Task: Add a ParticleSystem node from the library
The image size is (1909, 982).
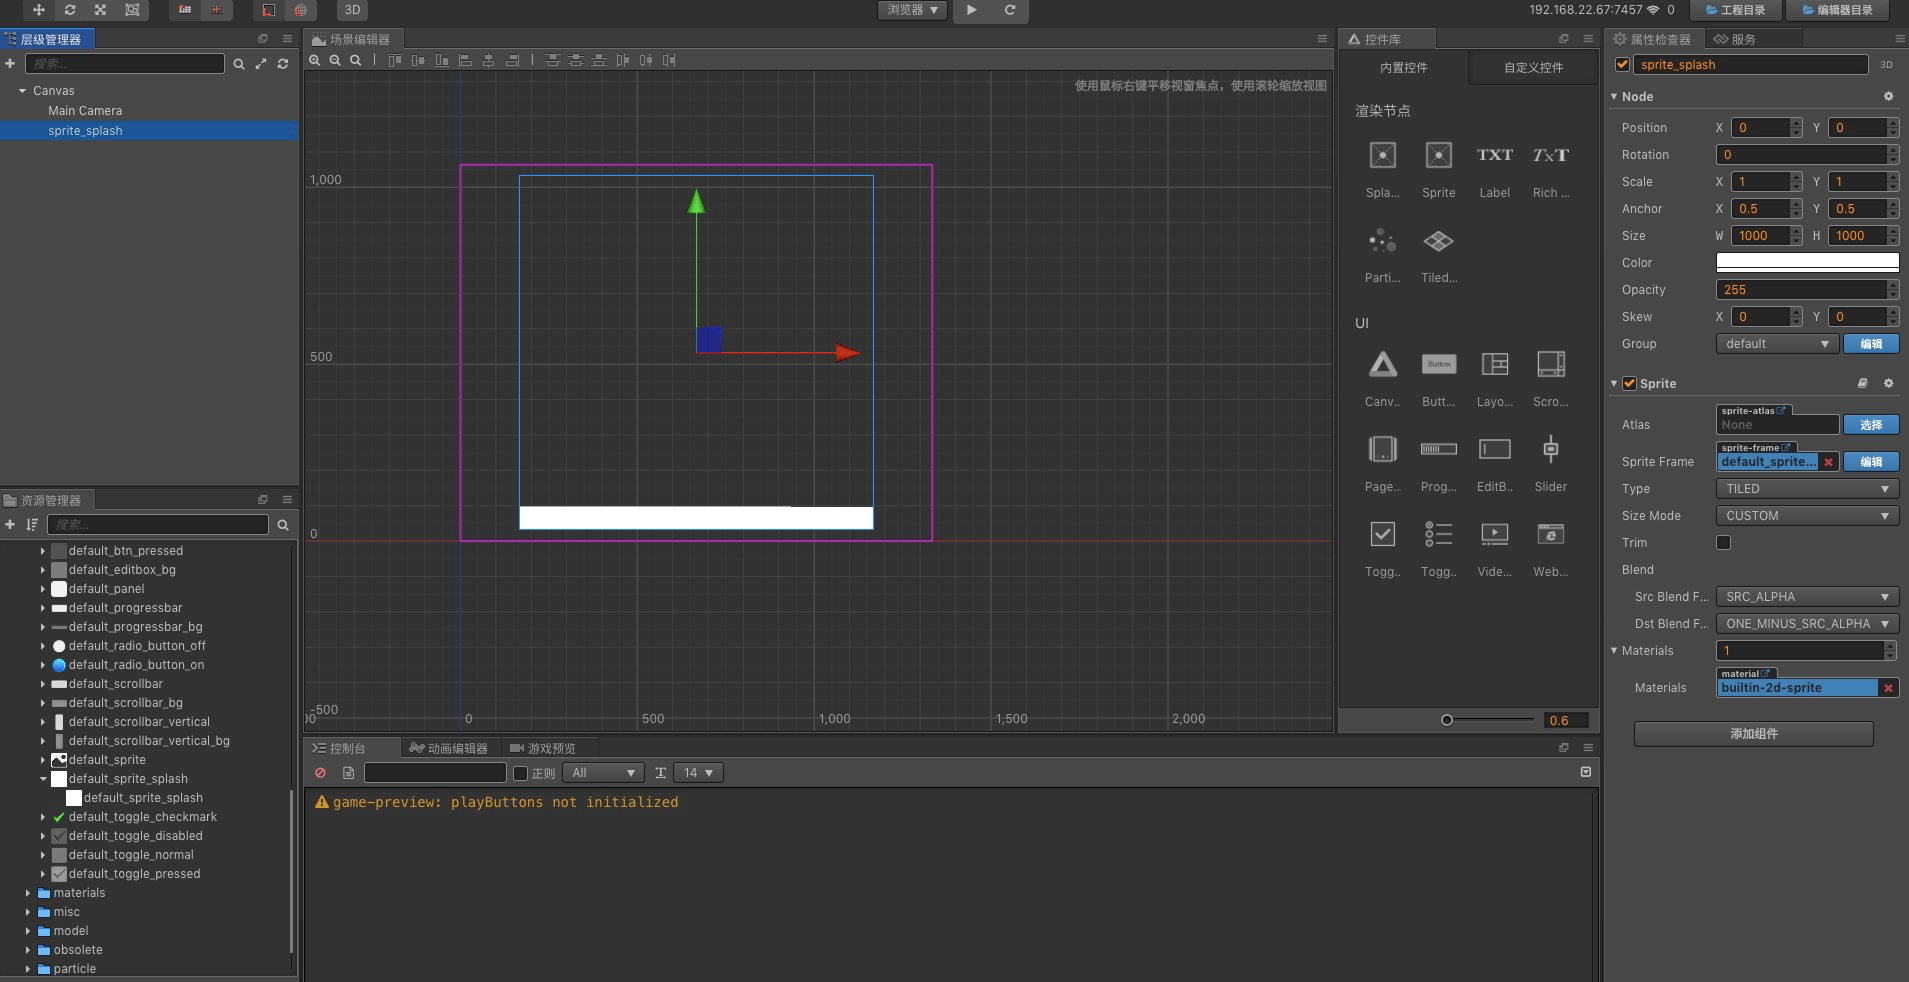Action: (1382, 255)
